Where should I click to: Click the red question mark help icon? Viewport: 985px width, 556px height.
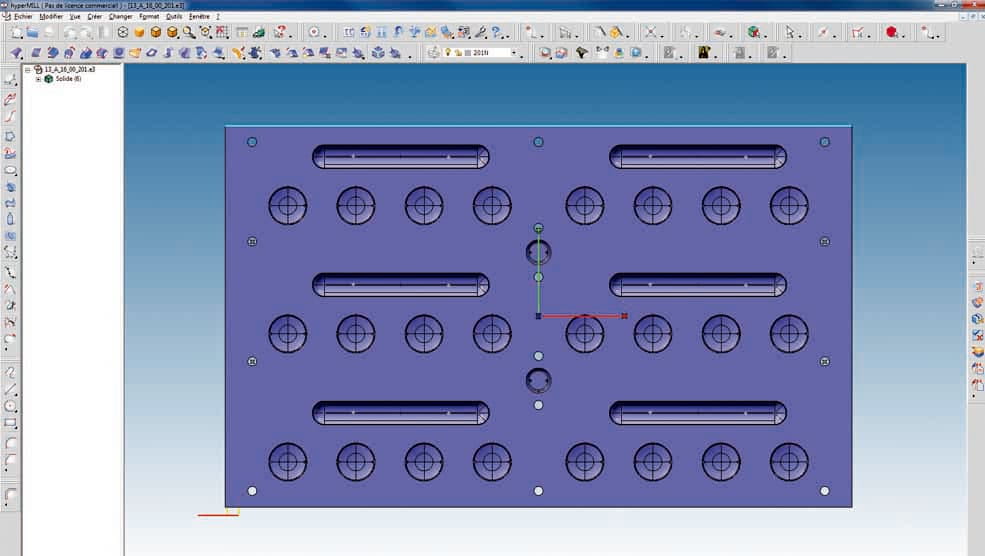point(280,31)
